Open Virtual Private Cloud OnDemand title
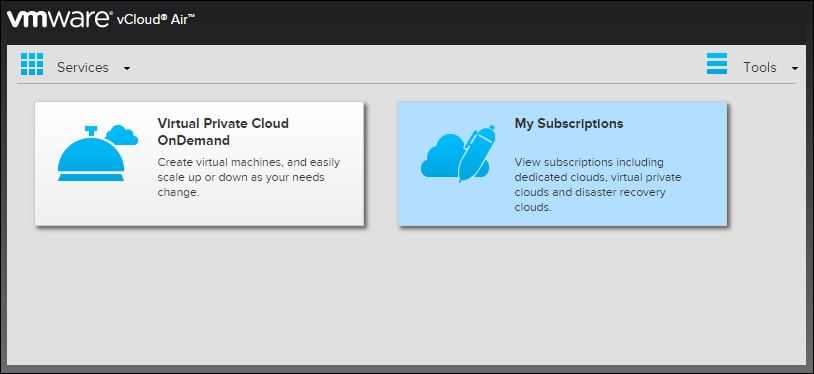 [x=223, y=132]
